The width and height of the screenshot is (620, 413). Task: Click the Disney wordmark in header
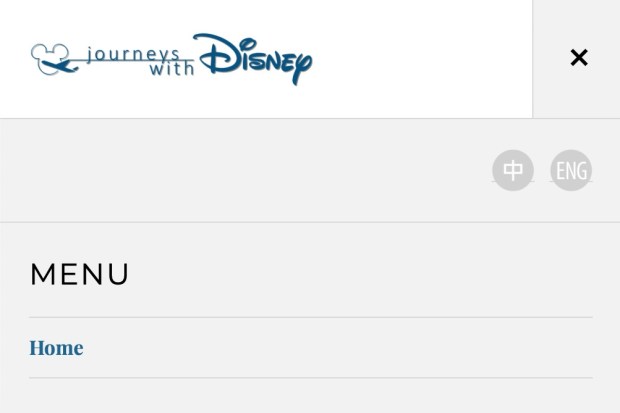point(253,58)
